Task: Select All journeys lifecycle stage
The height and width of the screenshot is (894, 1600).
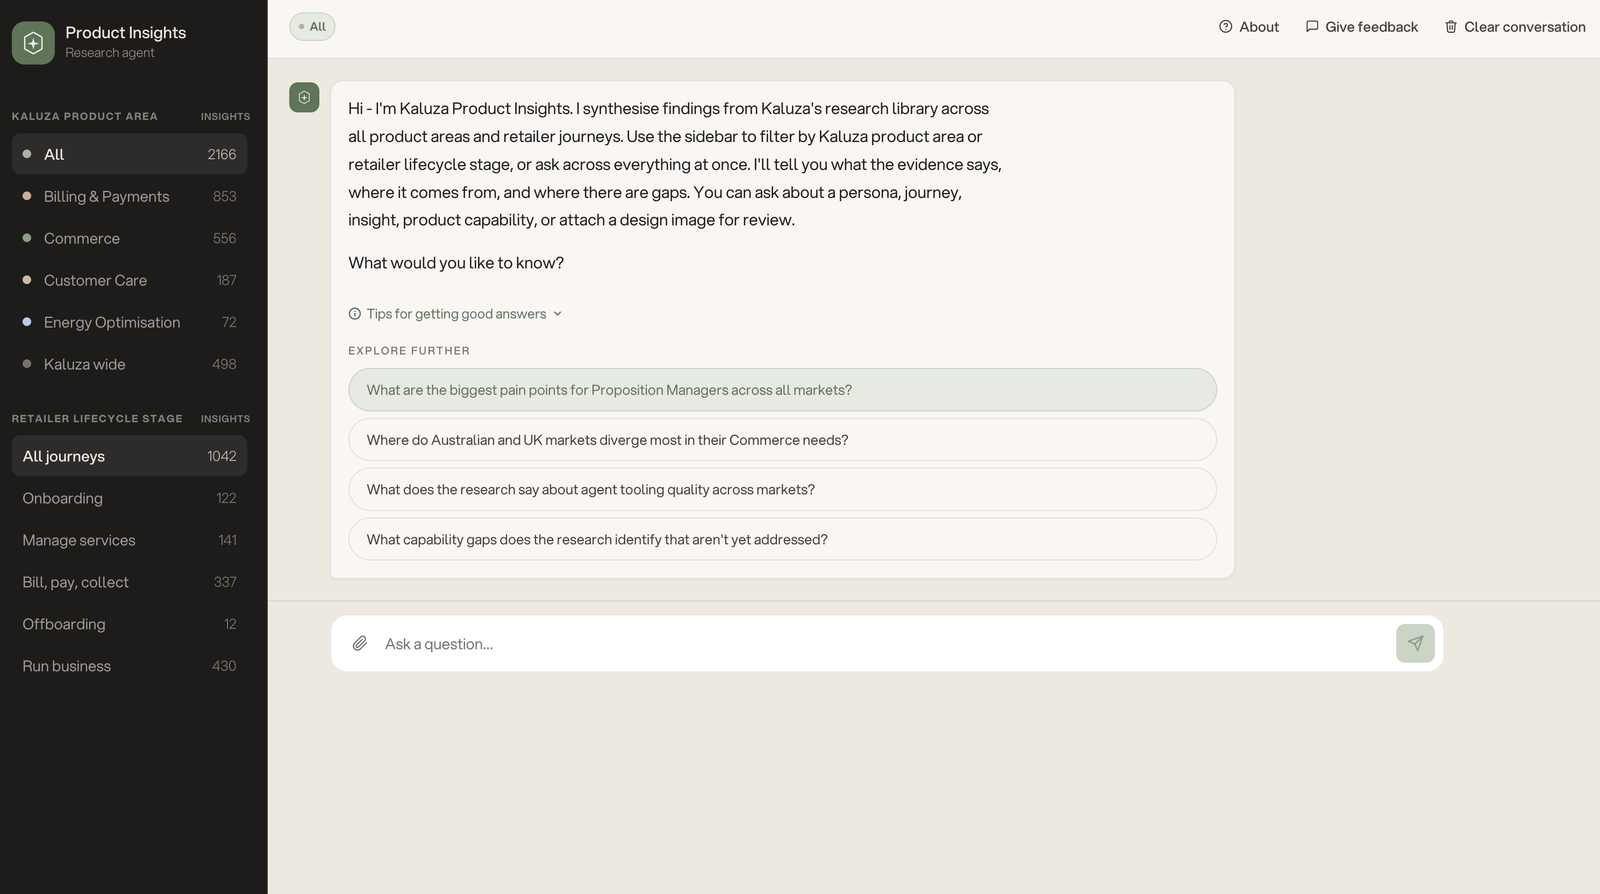Action: point(129,456)
